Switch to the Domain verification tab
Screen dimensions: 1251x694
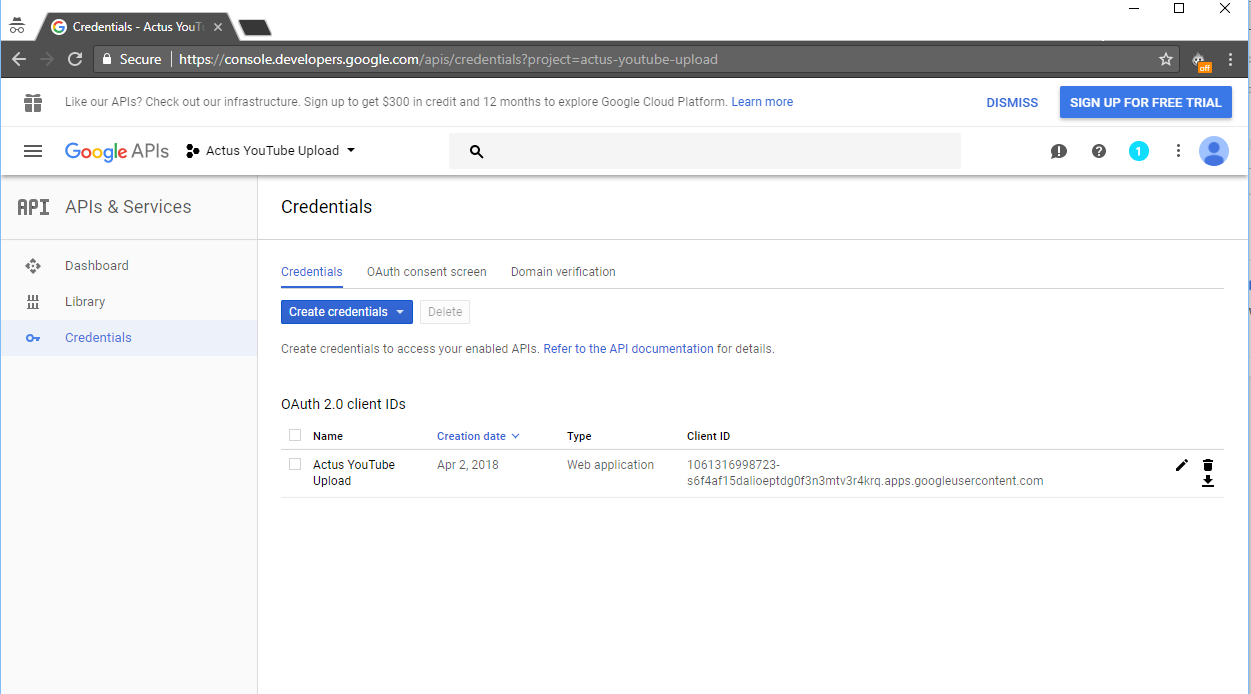click(x=563, y=272)
